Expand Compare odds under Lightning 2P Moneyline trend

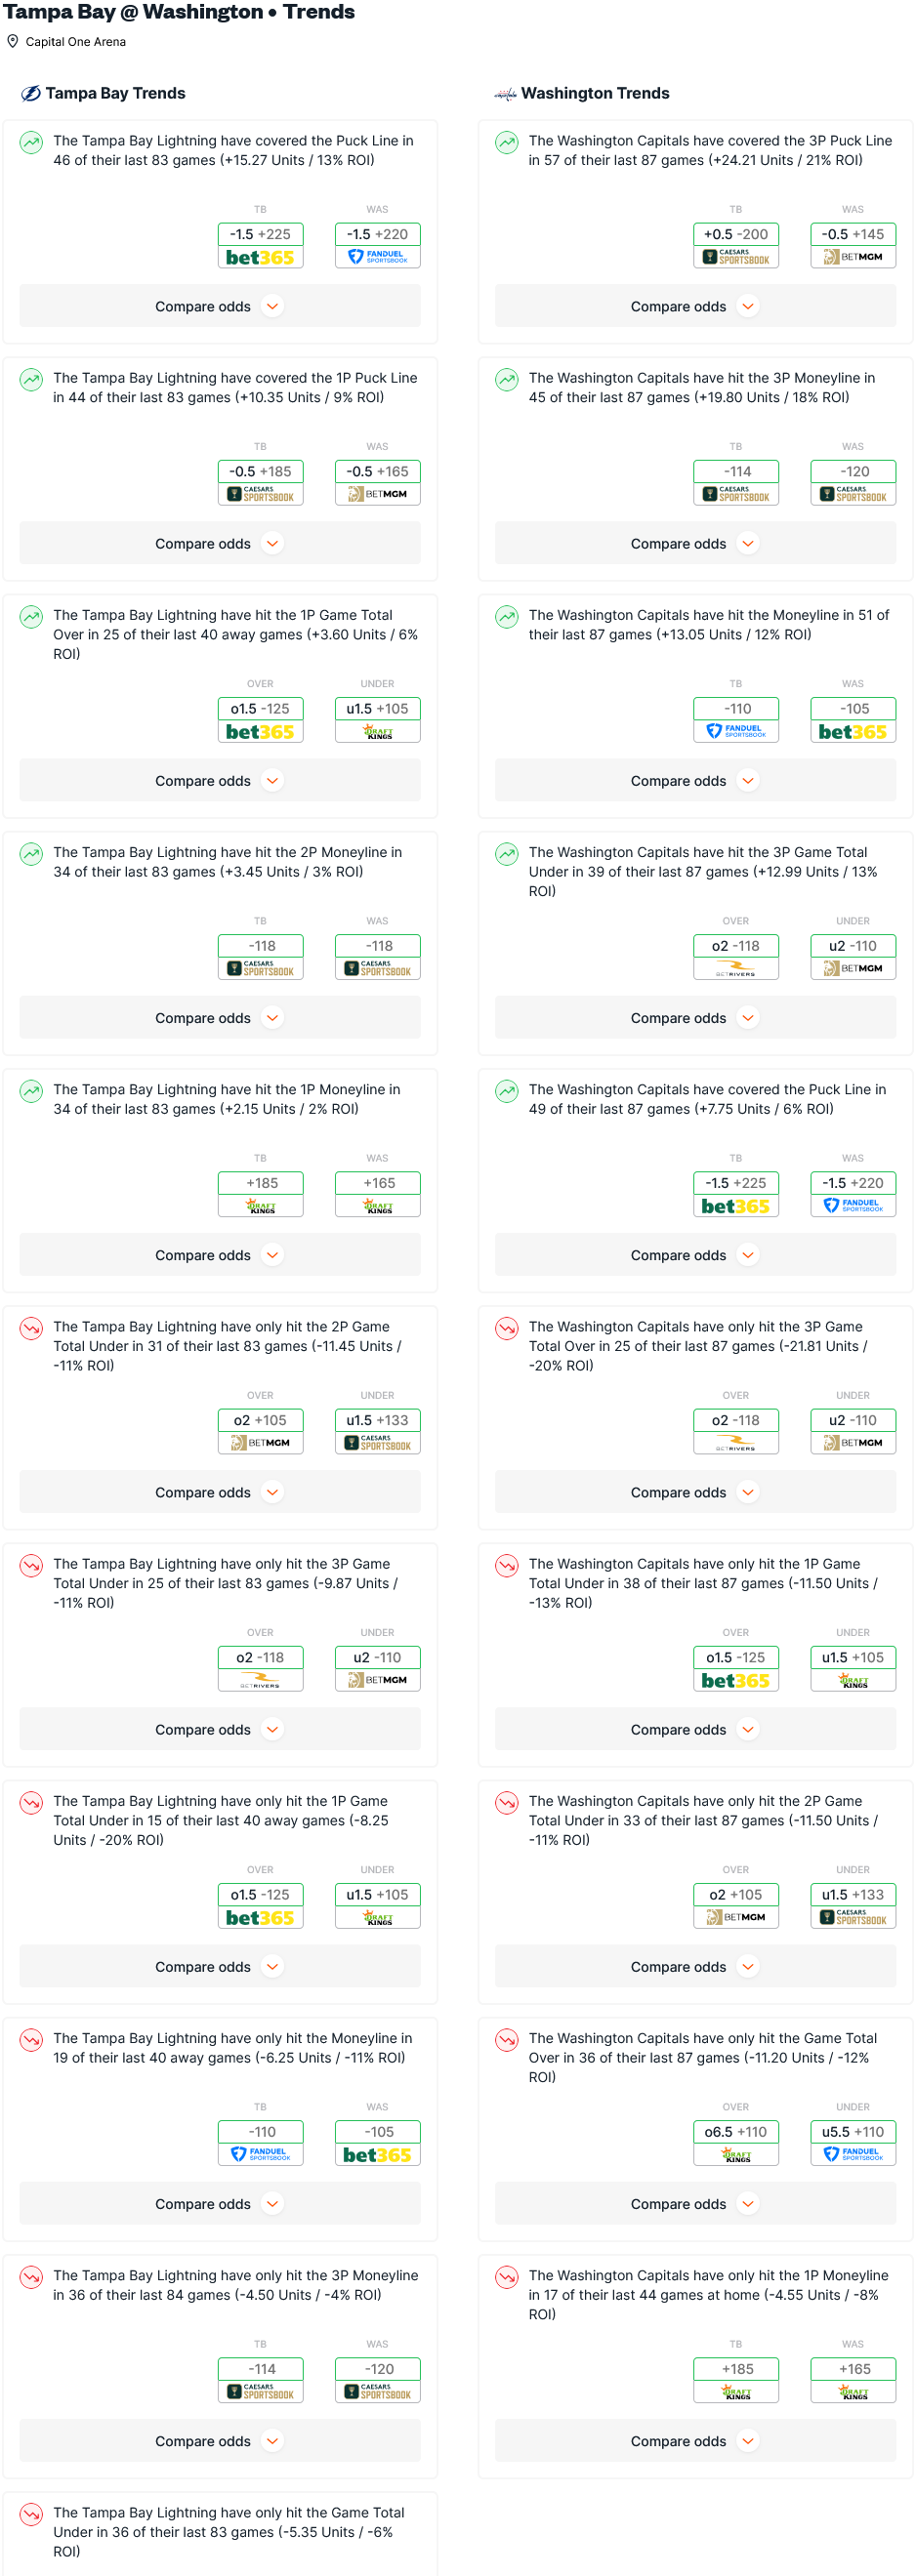[x=220, y=1017]
